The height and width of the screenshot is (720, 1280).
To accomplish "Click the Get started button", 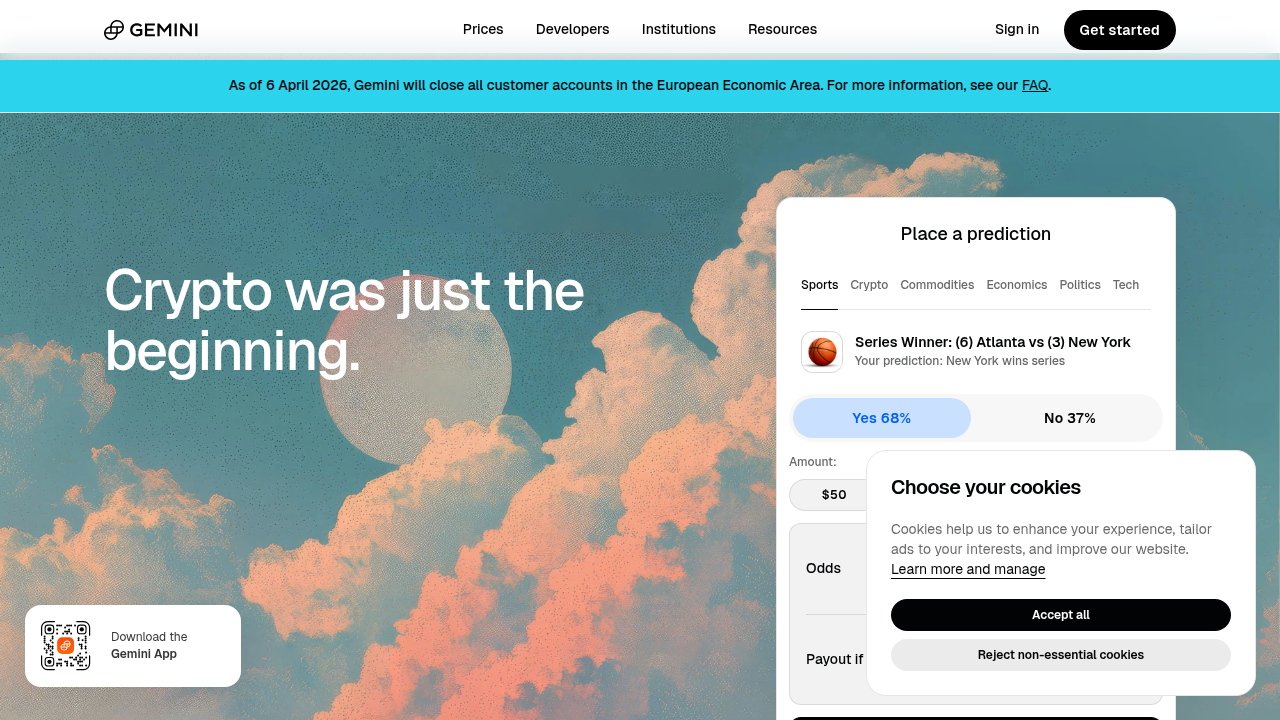I will tap(1120, 30).
